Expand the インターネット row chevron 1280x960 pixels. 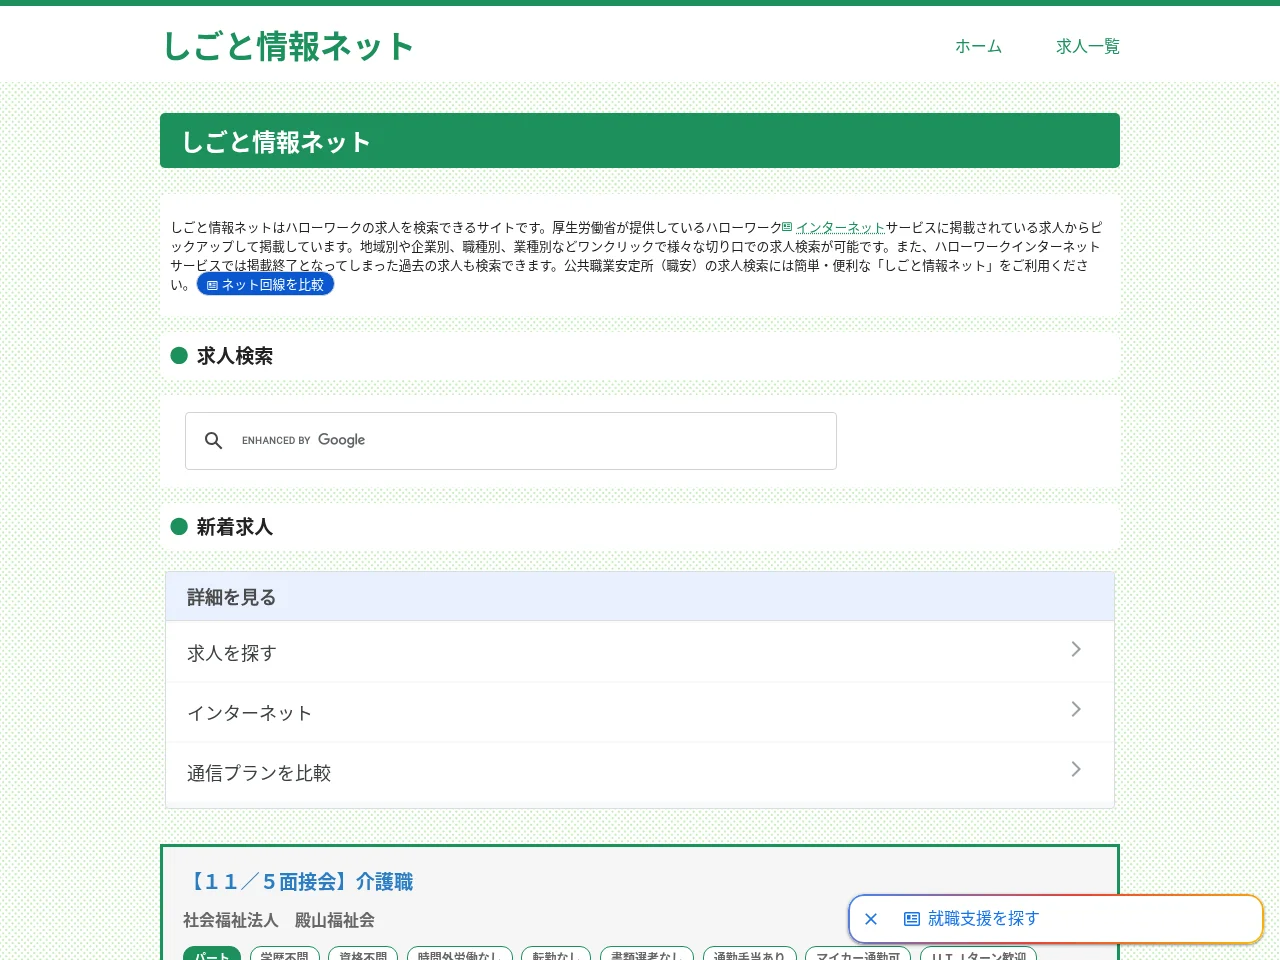pos(1076,709)
